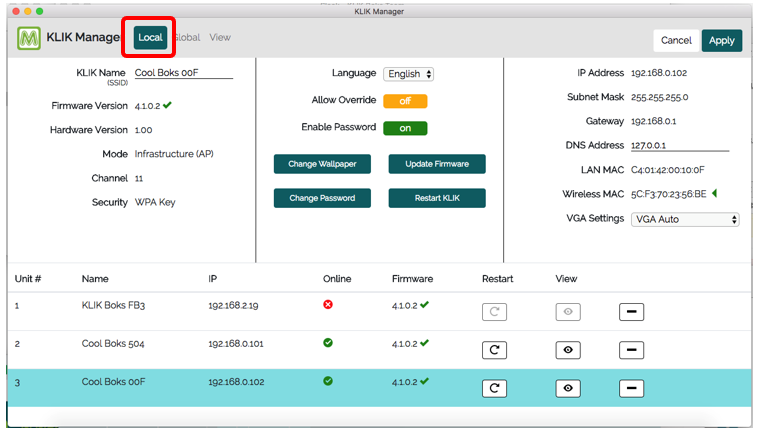Screen dimensions: 763x433
Task: Click the Online column header
Action: click(337, 279)
